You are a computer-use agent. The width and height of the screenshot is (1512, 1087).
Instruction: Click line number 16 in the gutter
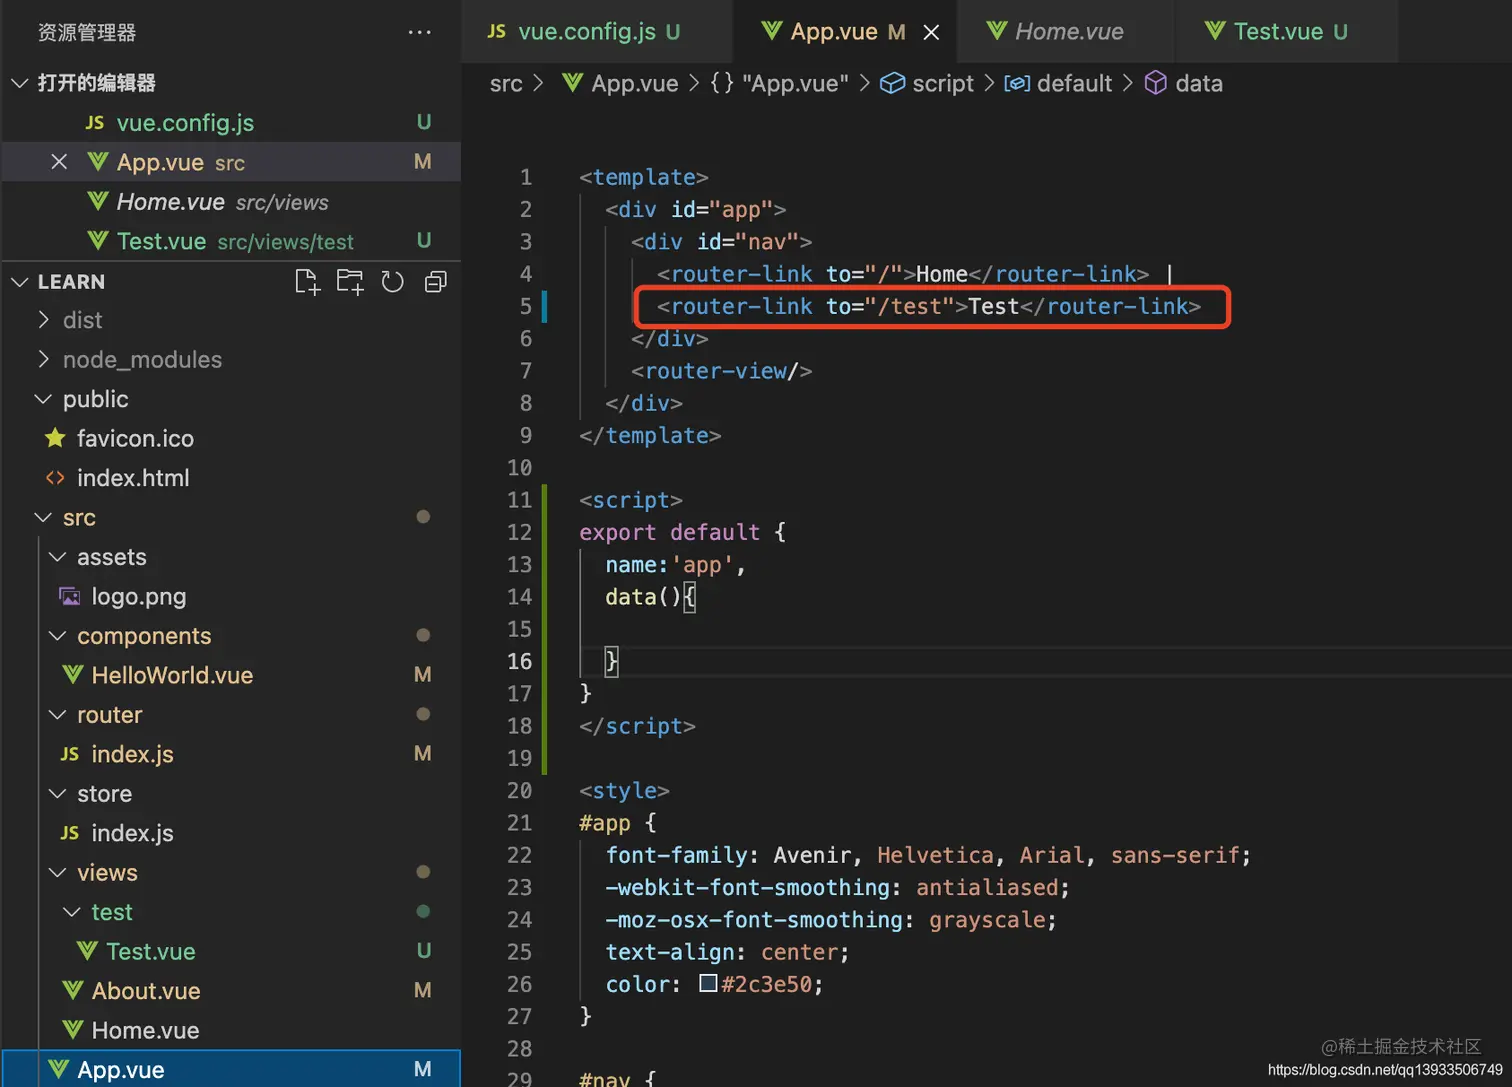tap(519, 661)
